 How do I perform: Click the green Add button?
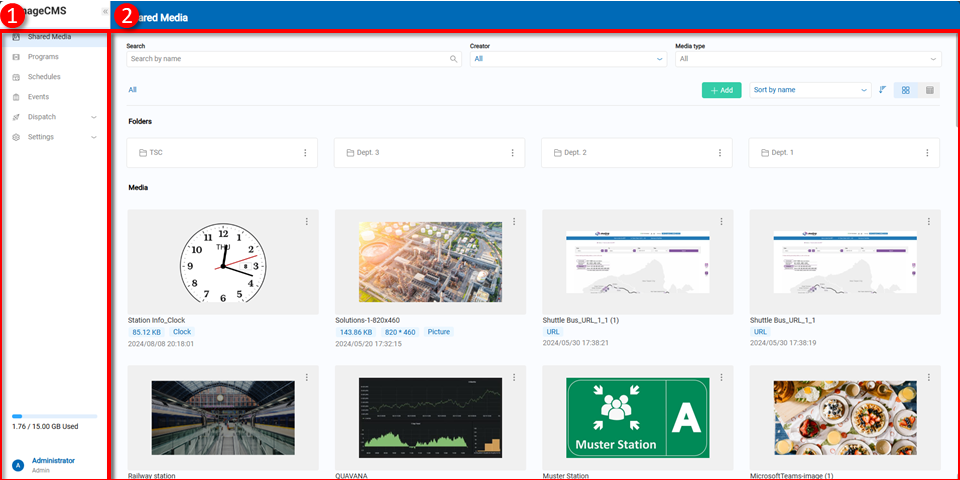721,90
